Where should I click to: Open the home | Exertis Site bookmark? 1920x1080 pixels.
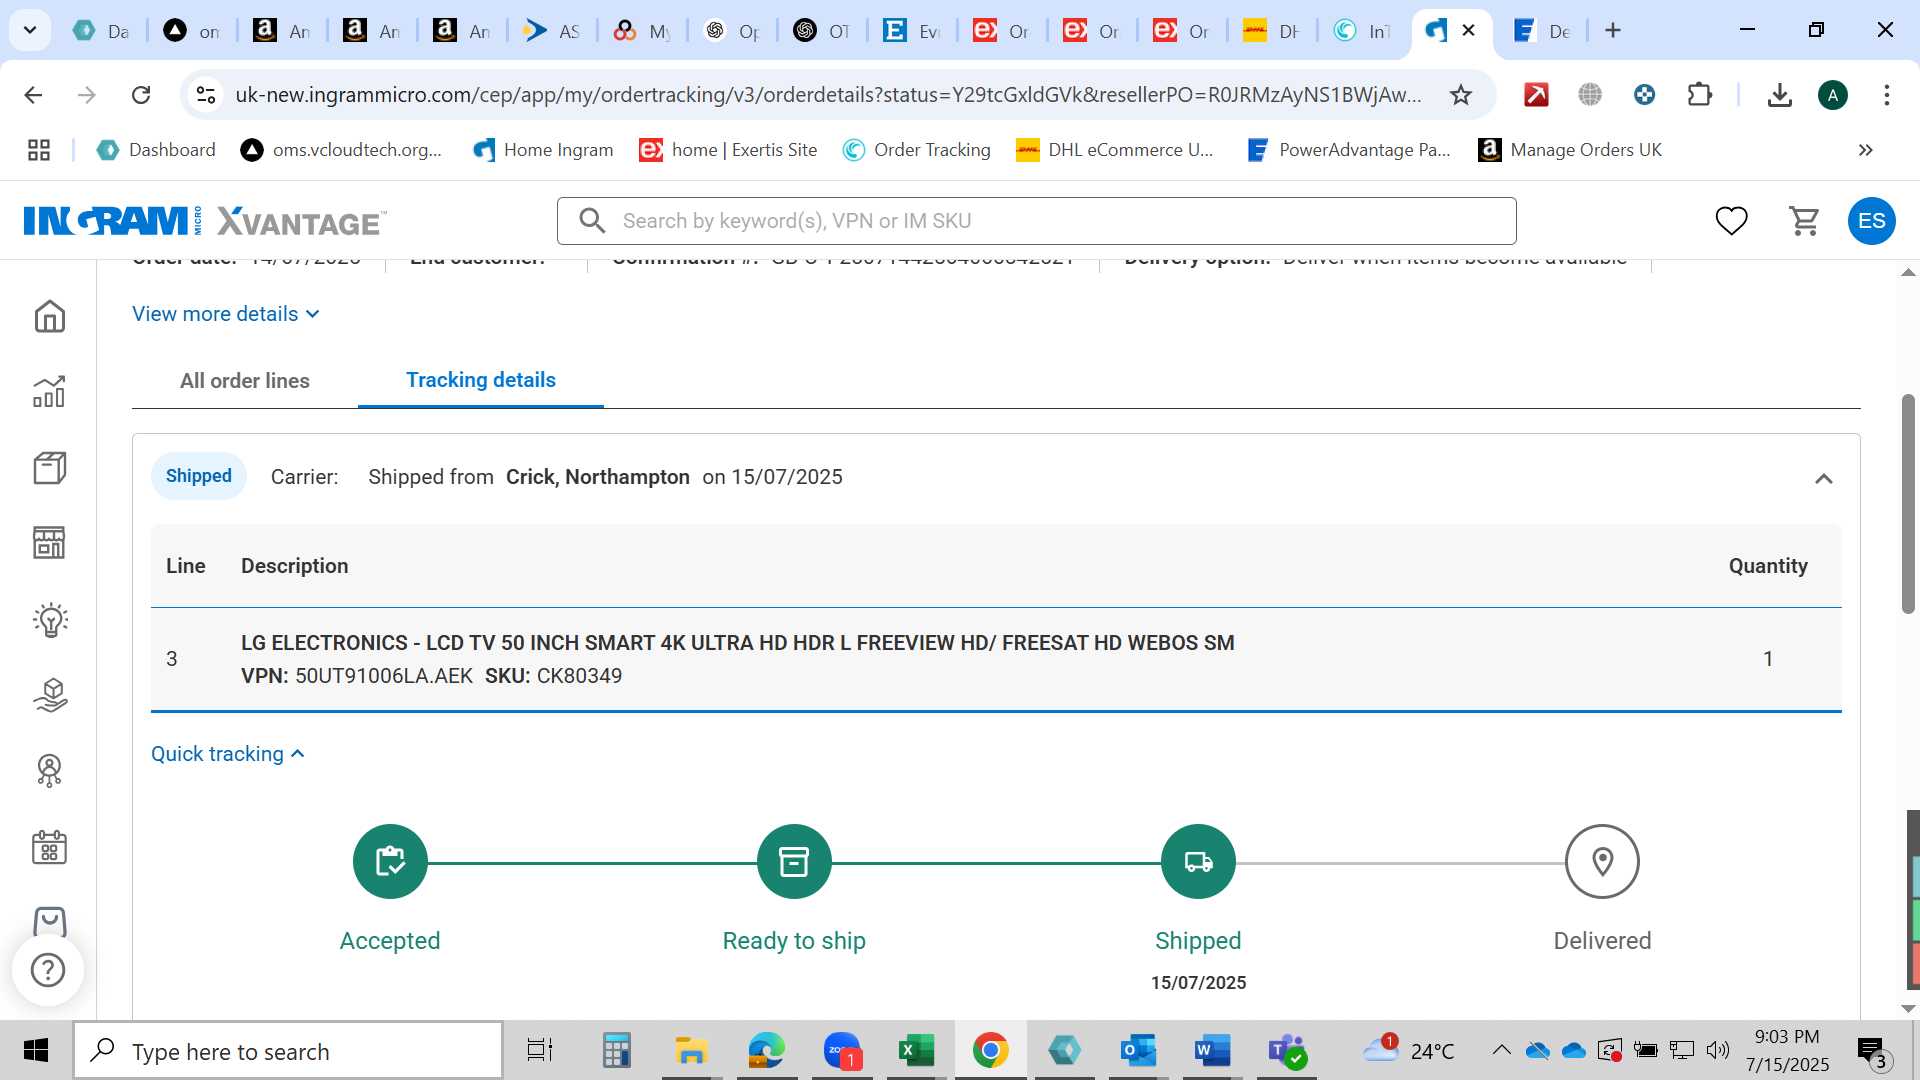coord(729,150)
